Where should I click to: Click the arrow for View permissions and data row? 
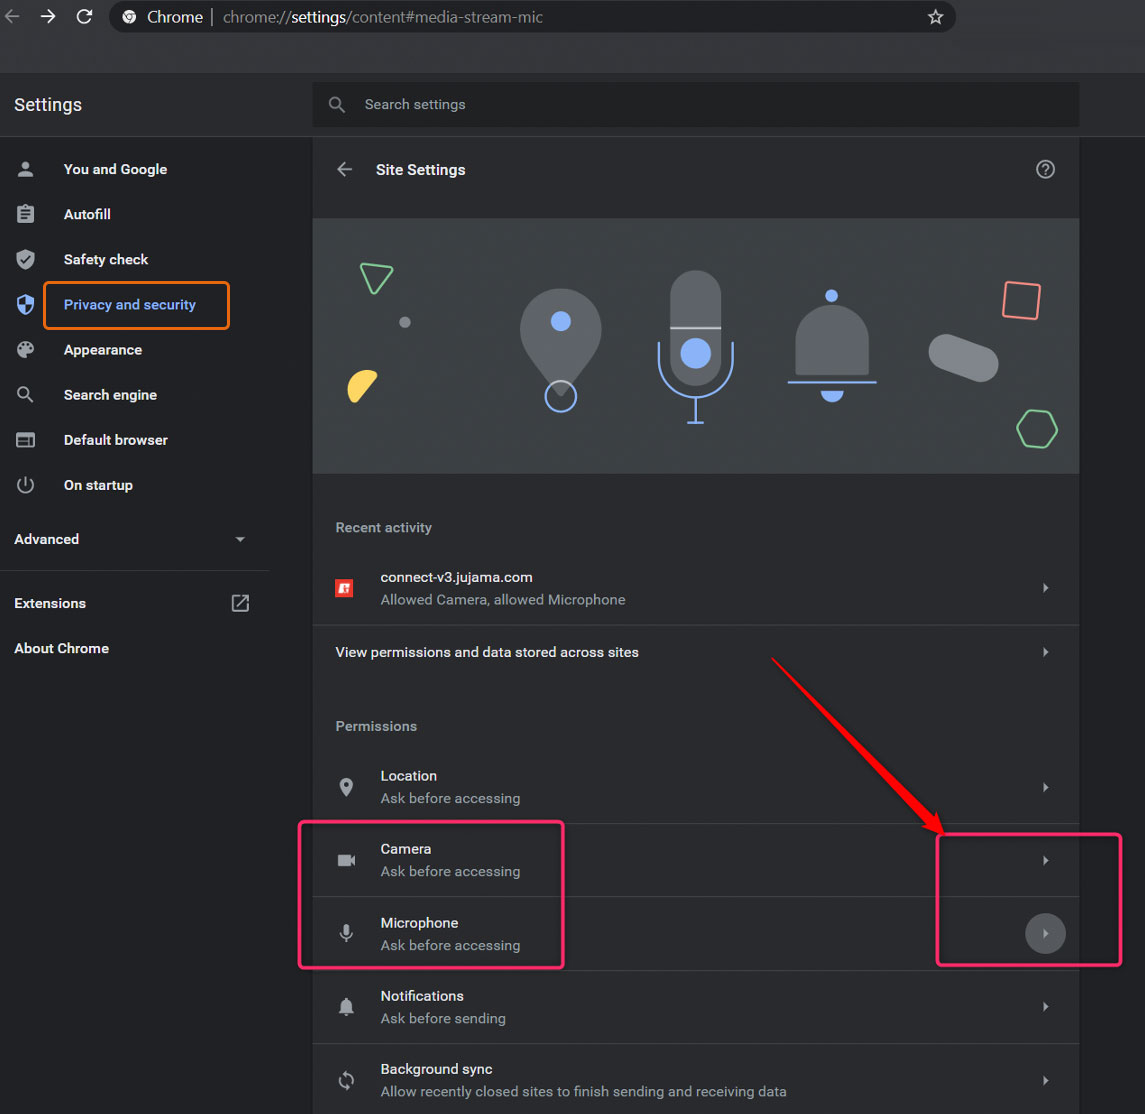pyautogui.click(x=1046, y=653)
